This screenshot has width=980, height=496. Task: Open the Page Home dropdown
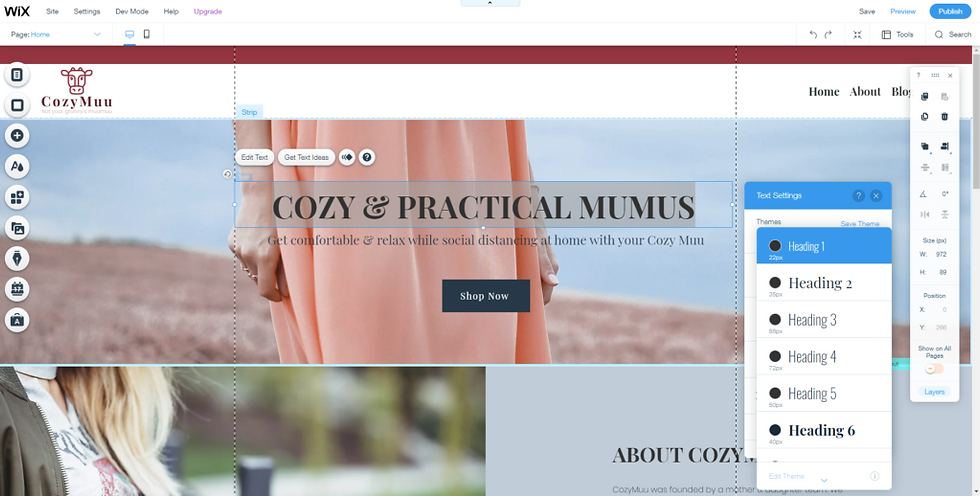point(56,34)
